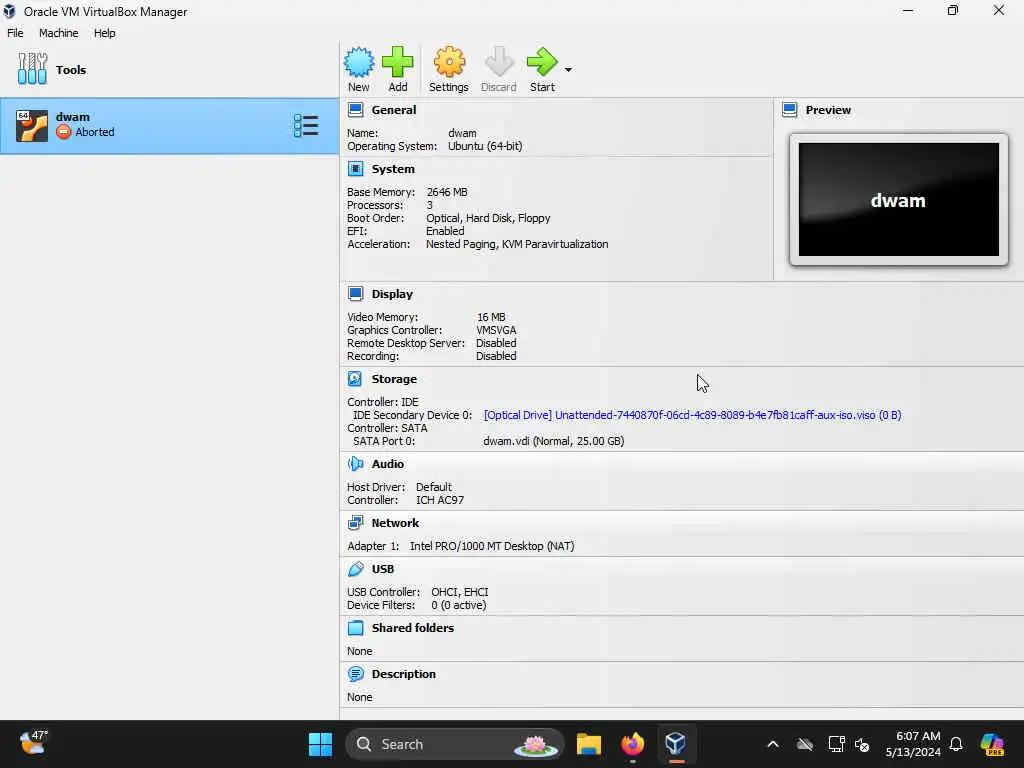Click the USB plug icon
Viewport: 1024px width, 768px height.
tap(355, 569)
